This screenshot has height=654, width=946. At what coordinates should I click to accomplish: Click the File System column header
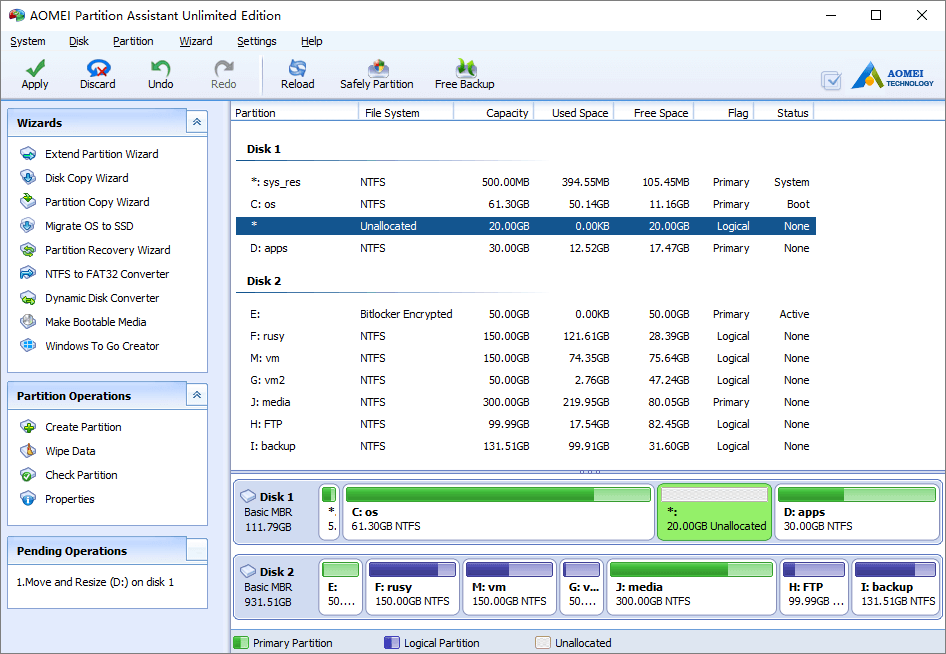pos(406,113)
